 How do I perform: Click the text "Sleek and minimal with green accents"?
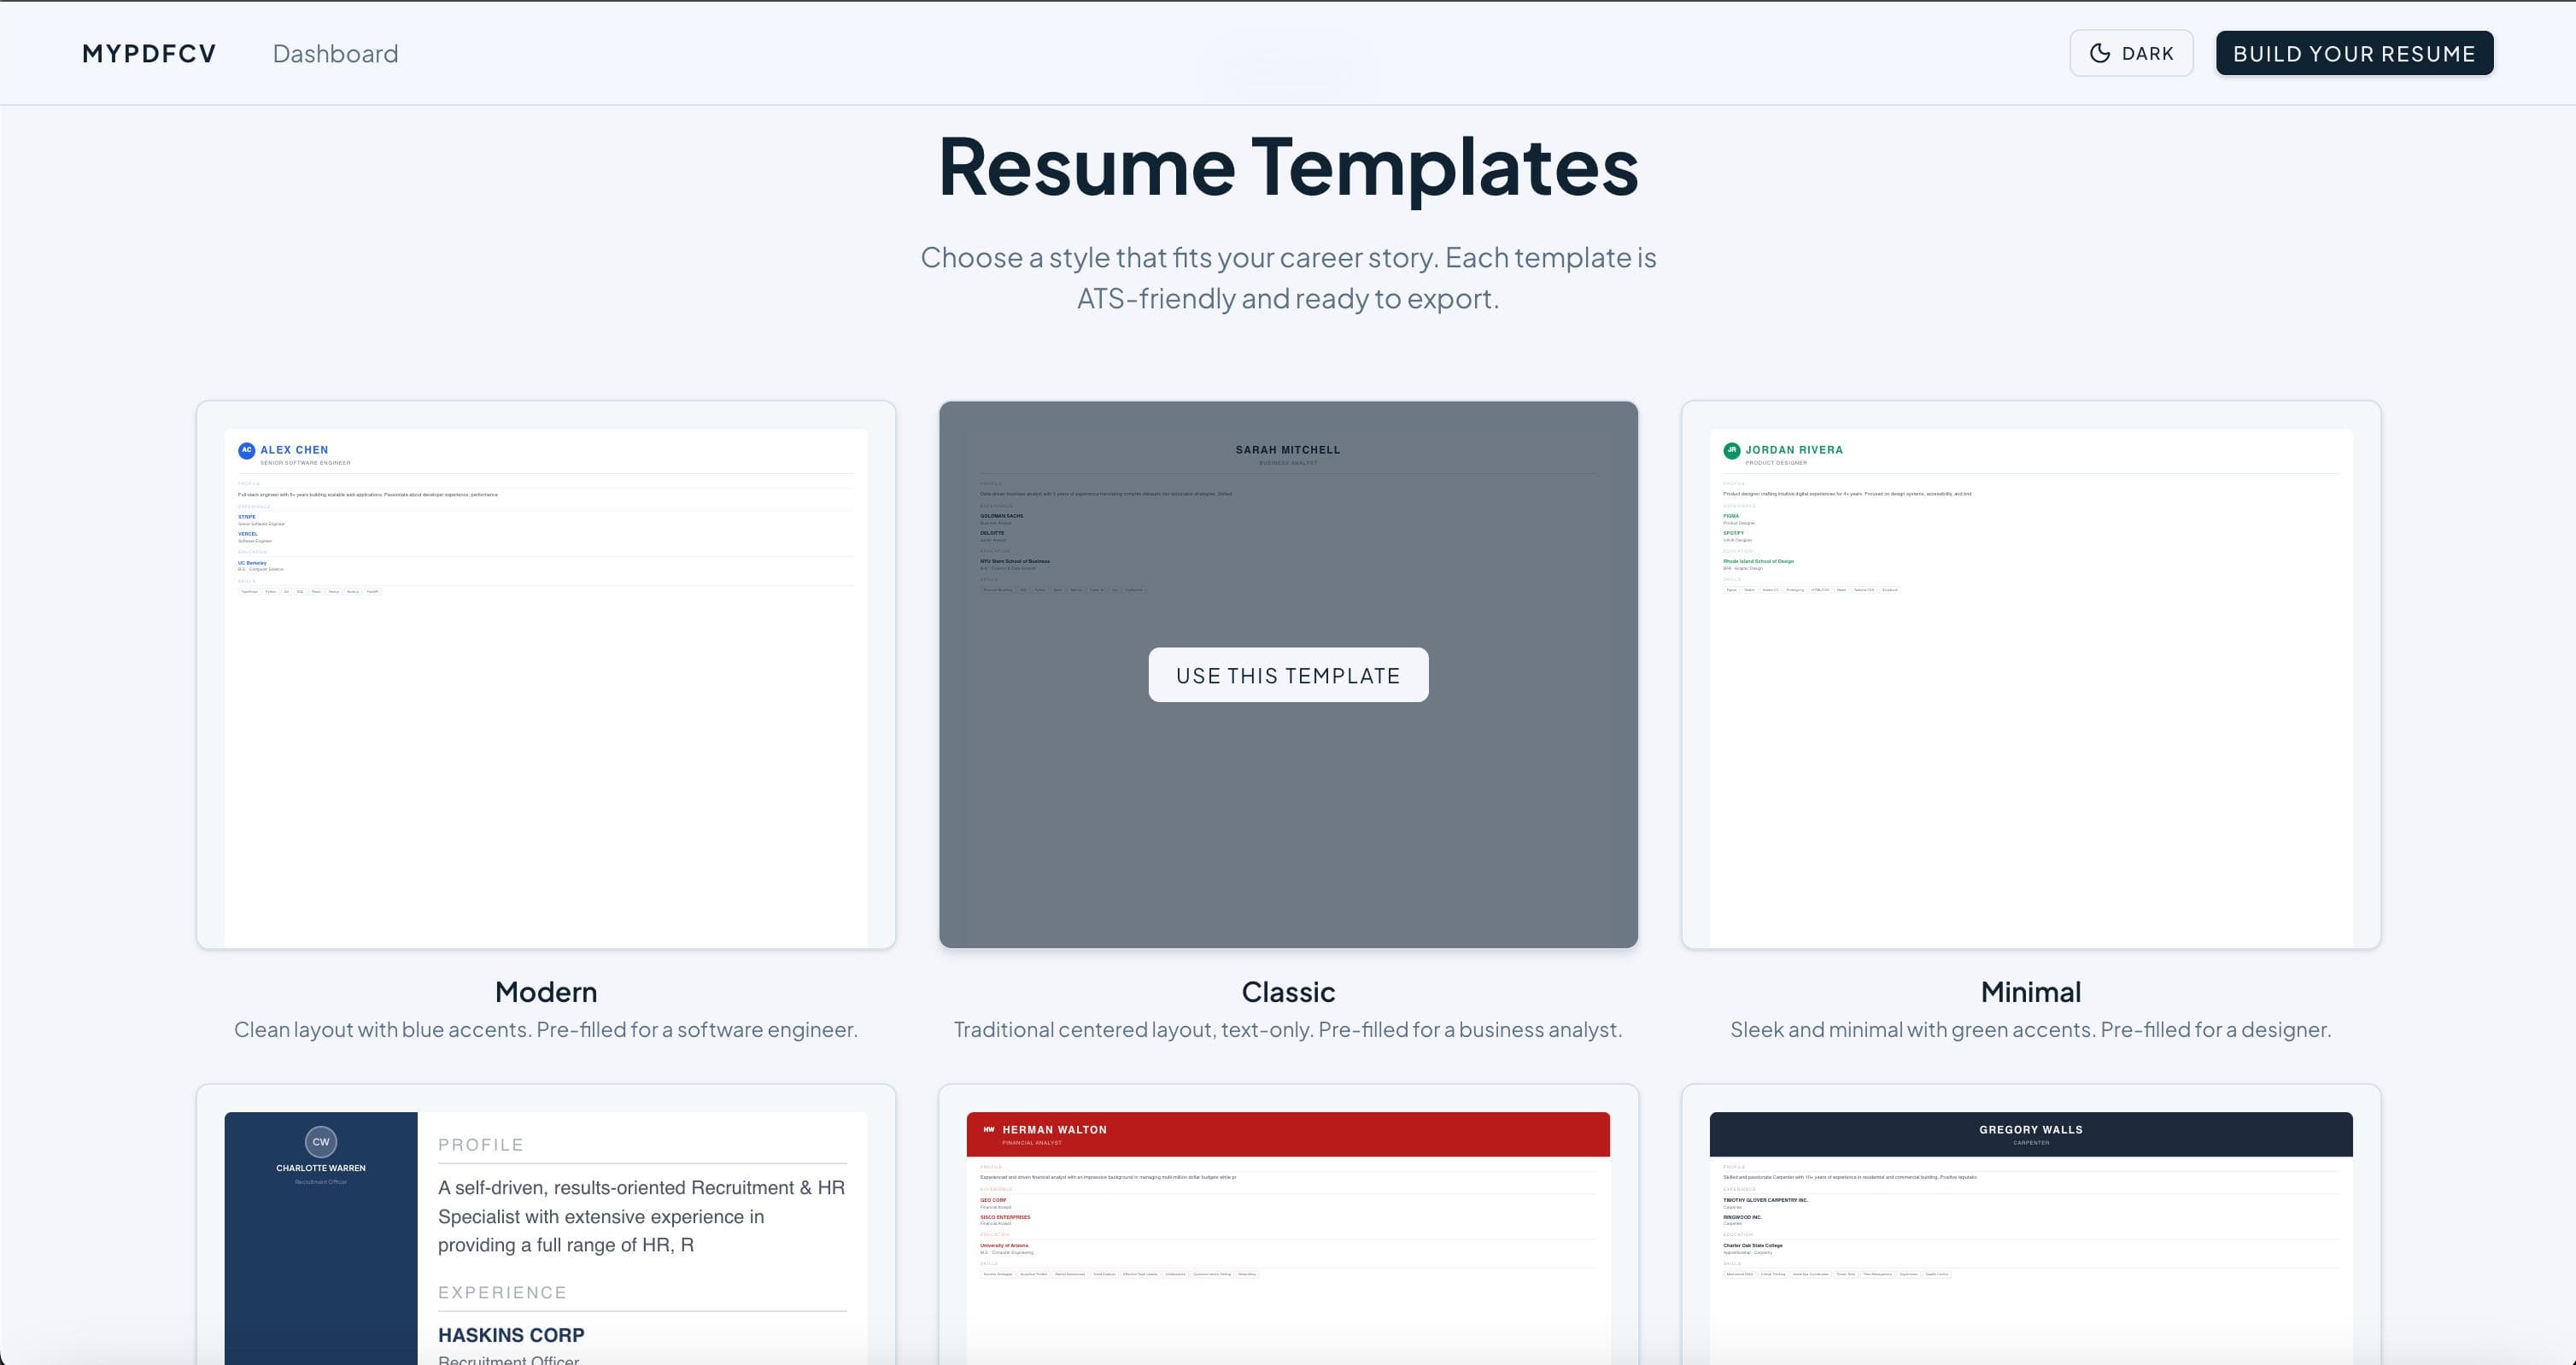(x=1912, y=1030)
